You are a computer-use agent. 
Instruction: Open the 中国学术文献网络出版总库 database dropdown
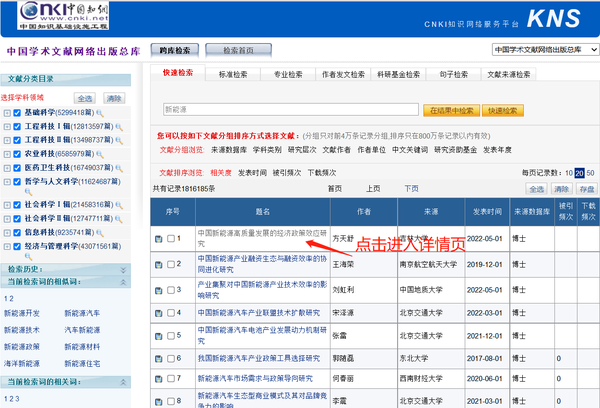545,50
